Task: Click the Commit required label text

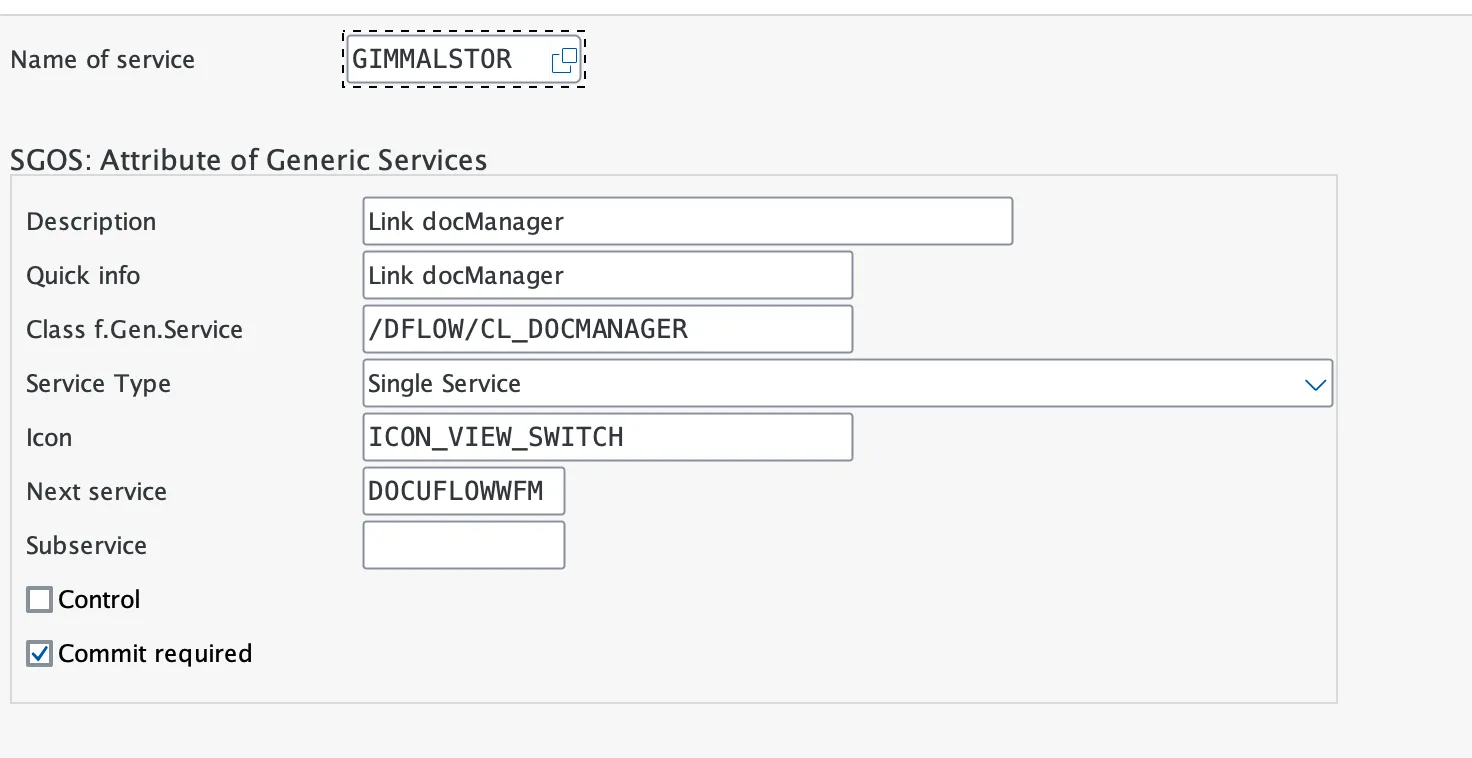Action: click(155, 654)
